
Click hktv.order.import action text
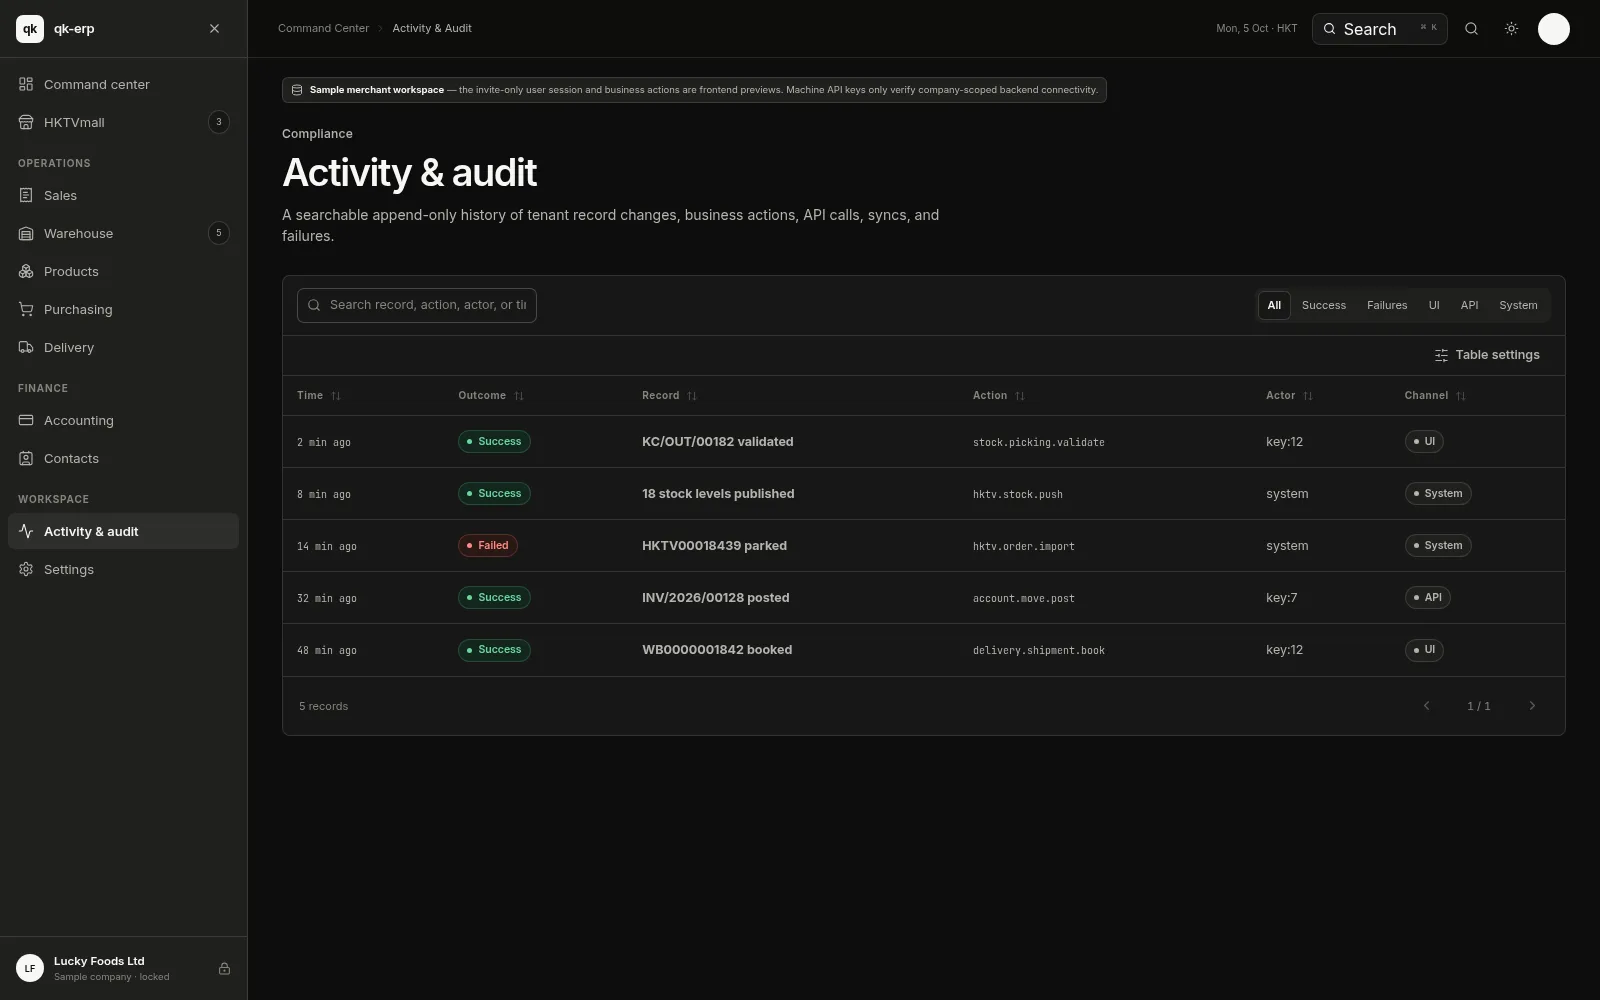pos(1024,546)
